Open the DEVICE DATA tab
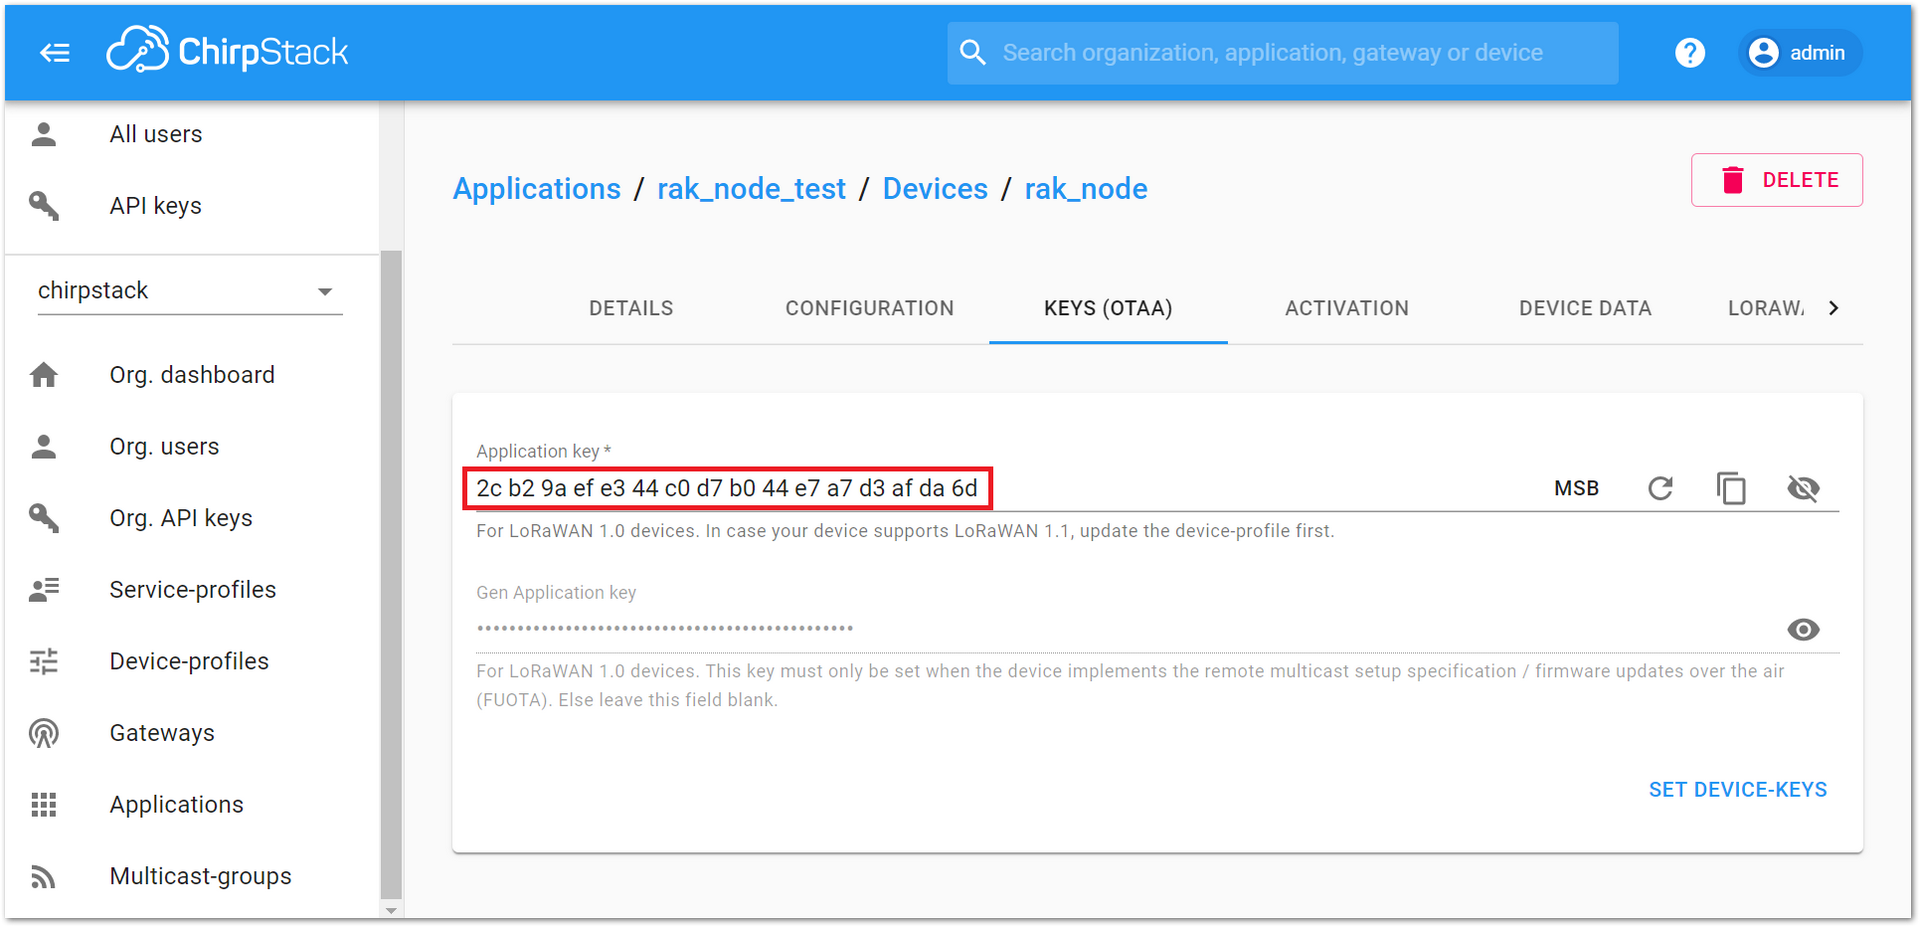The height and width of the screenshot is (927, 1920). click(1585, 308)
